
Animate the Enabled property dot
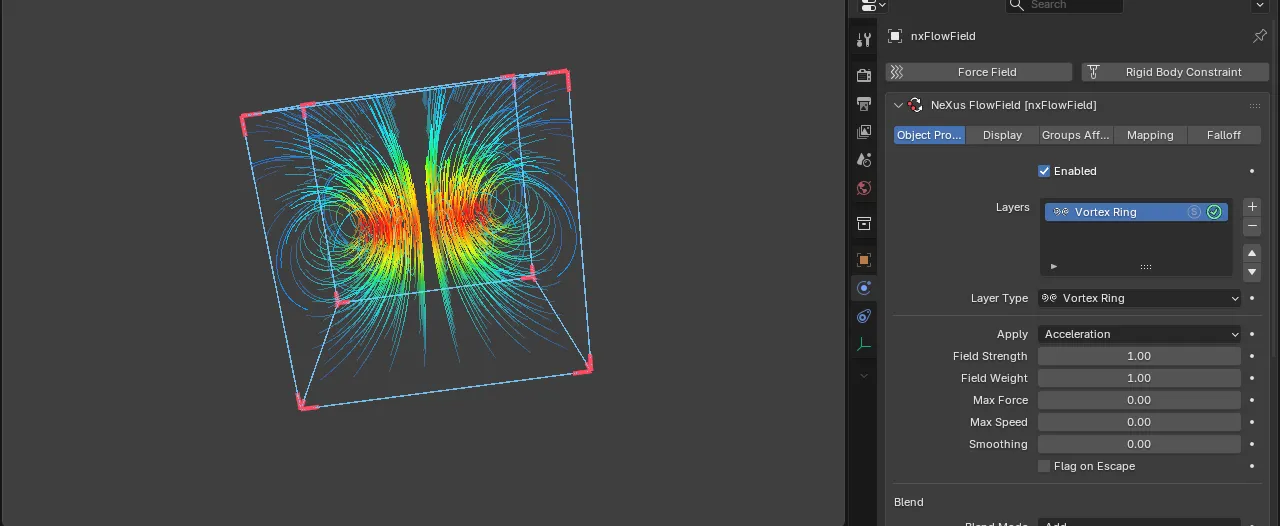click(1252, 171)
